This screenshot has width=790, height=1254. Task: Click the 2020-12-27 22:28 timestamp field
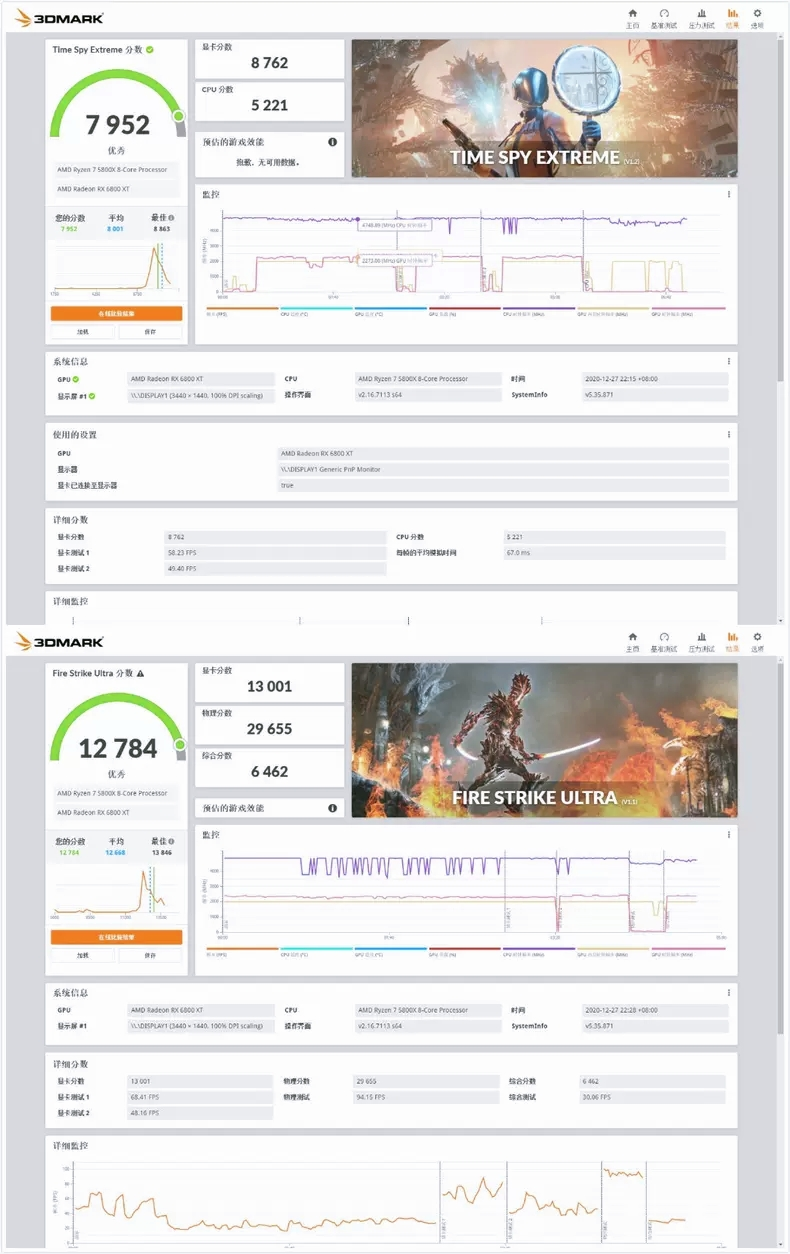point(655,1010)
